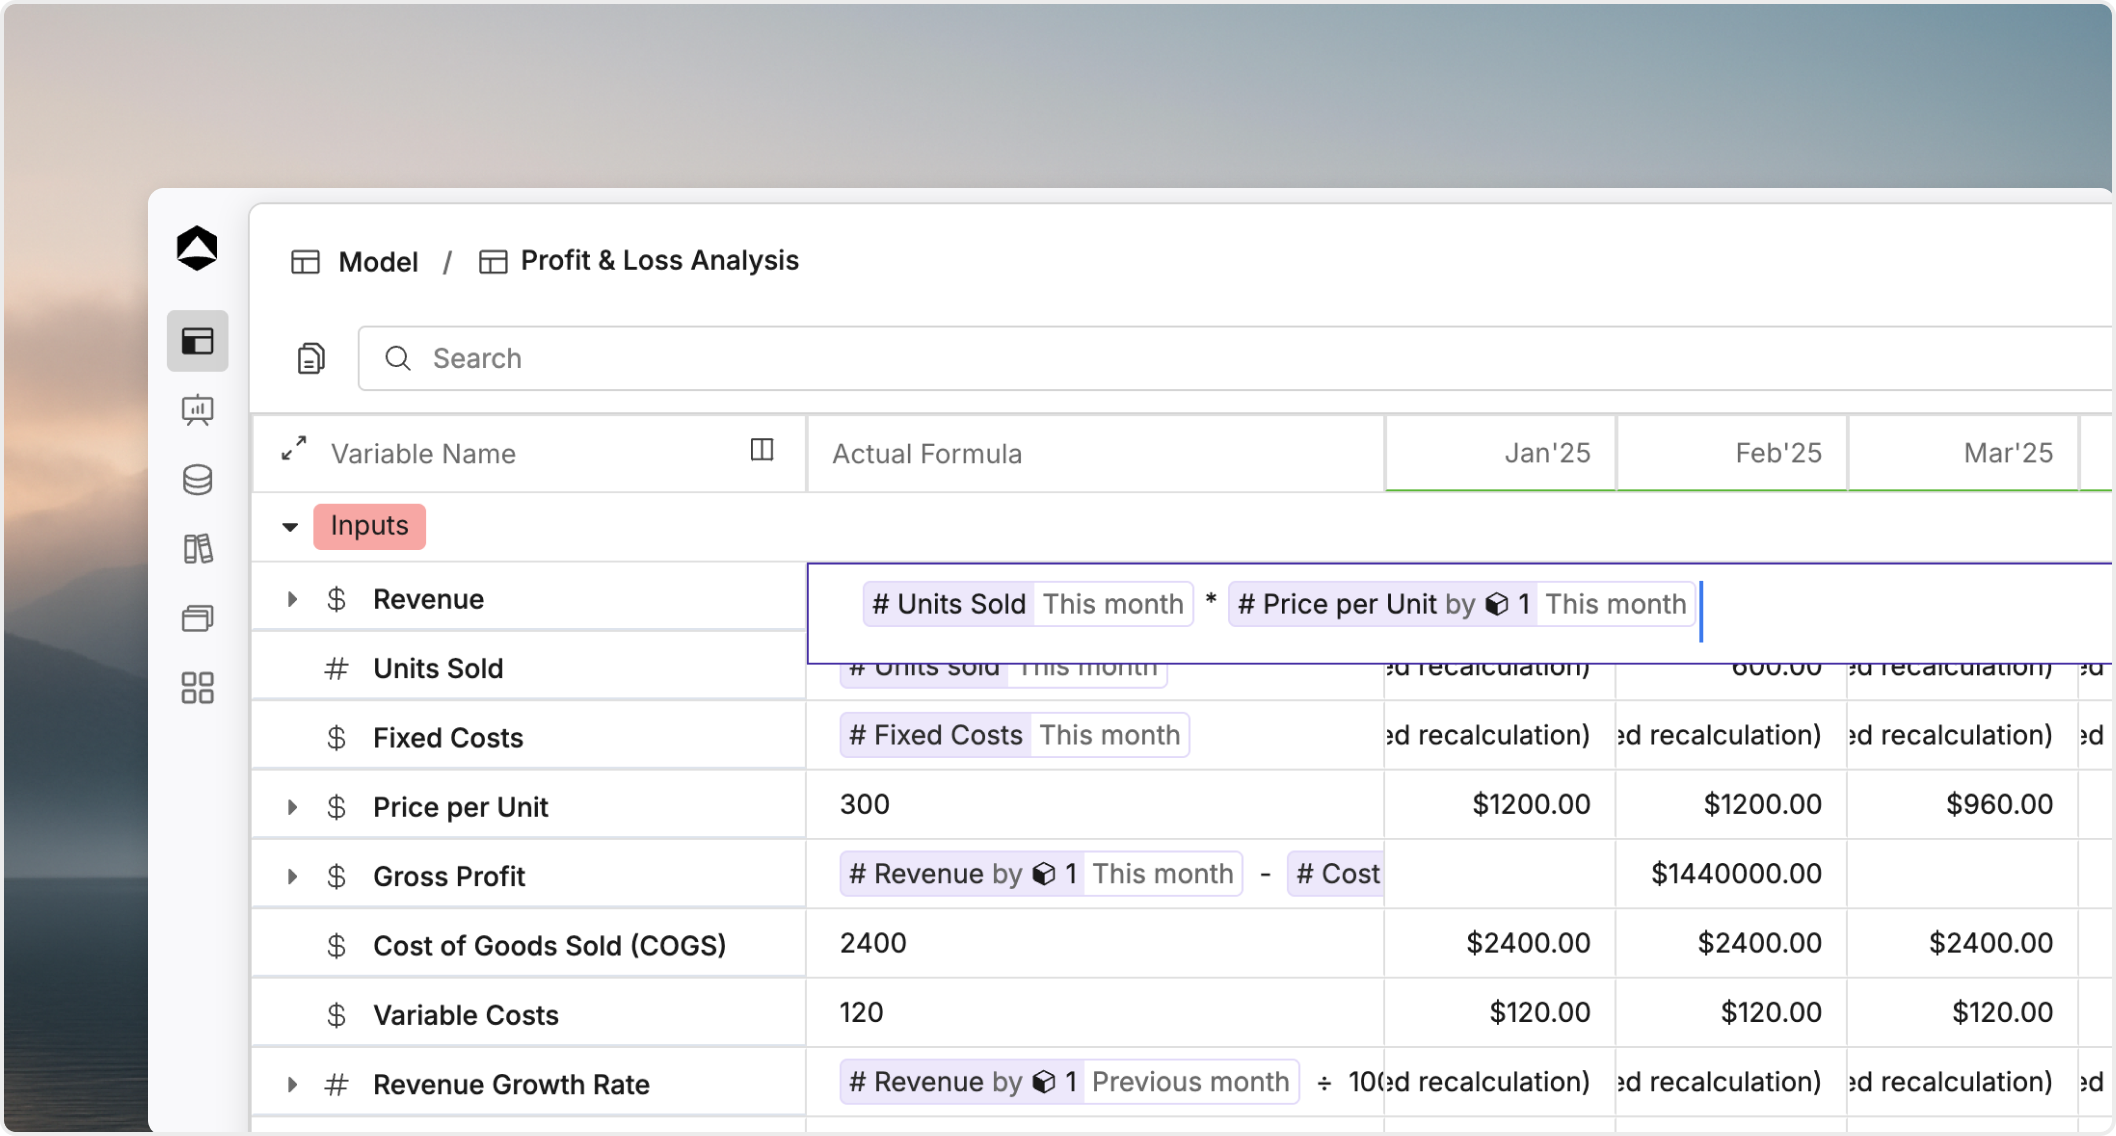Click the column layout icon in Variable Name header
This screenshot has width=2116, height=1136.
tap(762, 450)
